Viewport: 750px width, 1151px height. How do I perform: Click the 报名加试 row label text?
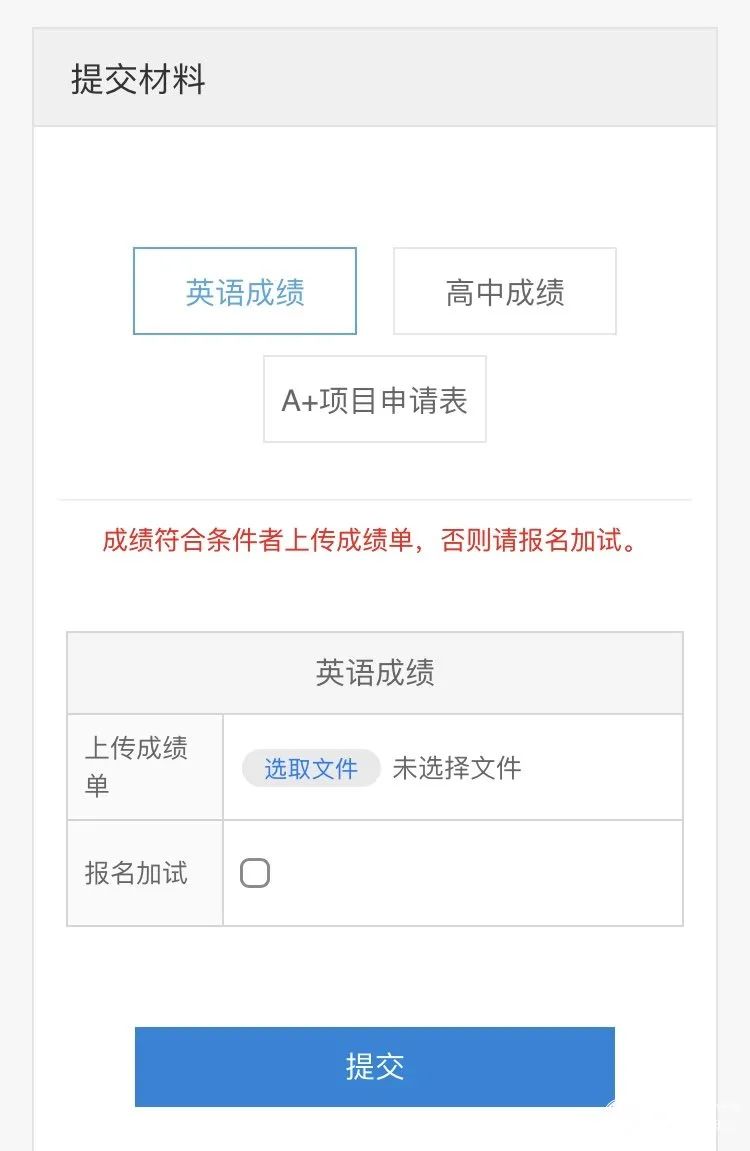[x=136, y=873]
